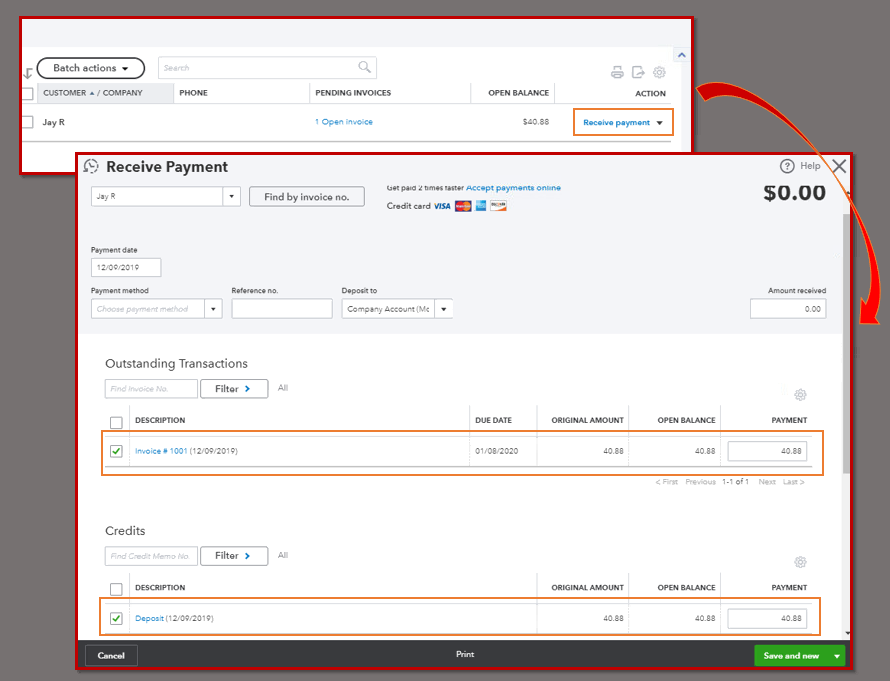Click the Jay R customer name
890x681 pixels.
pyautogui.click(x=53, y=122)
